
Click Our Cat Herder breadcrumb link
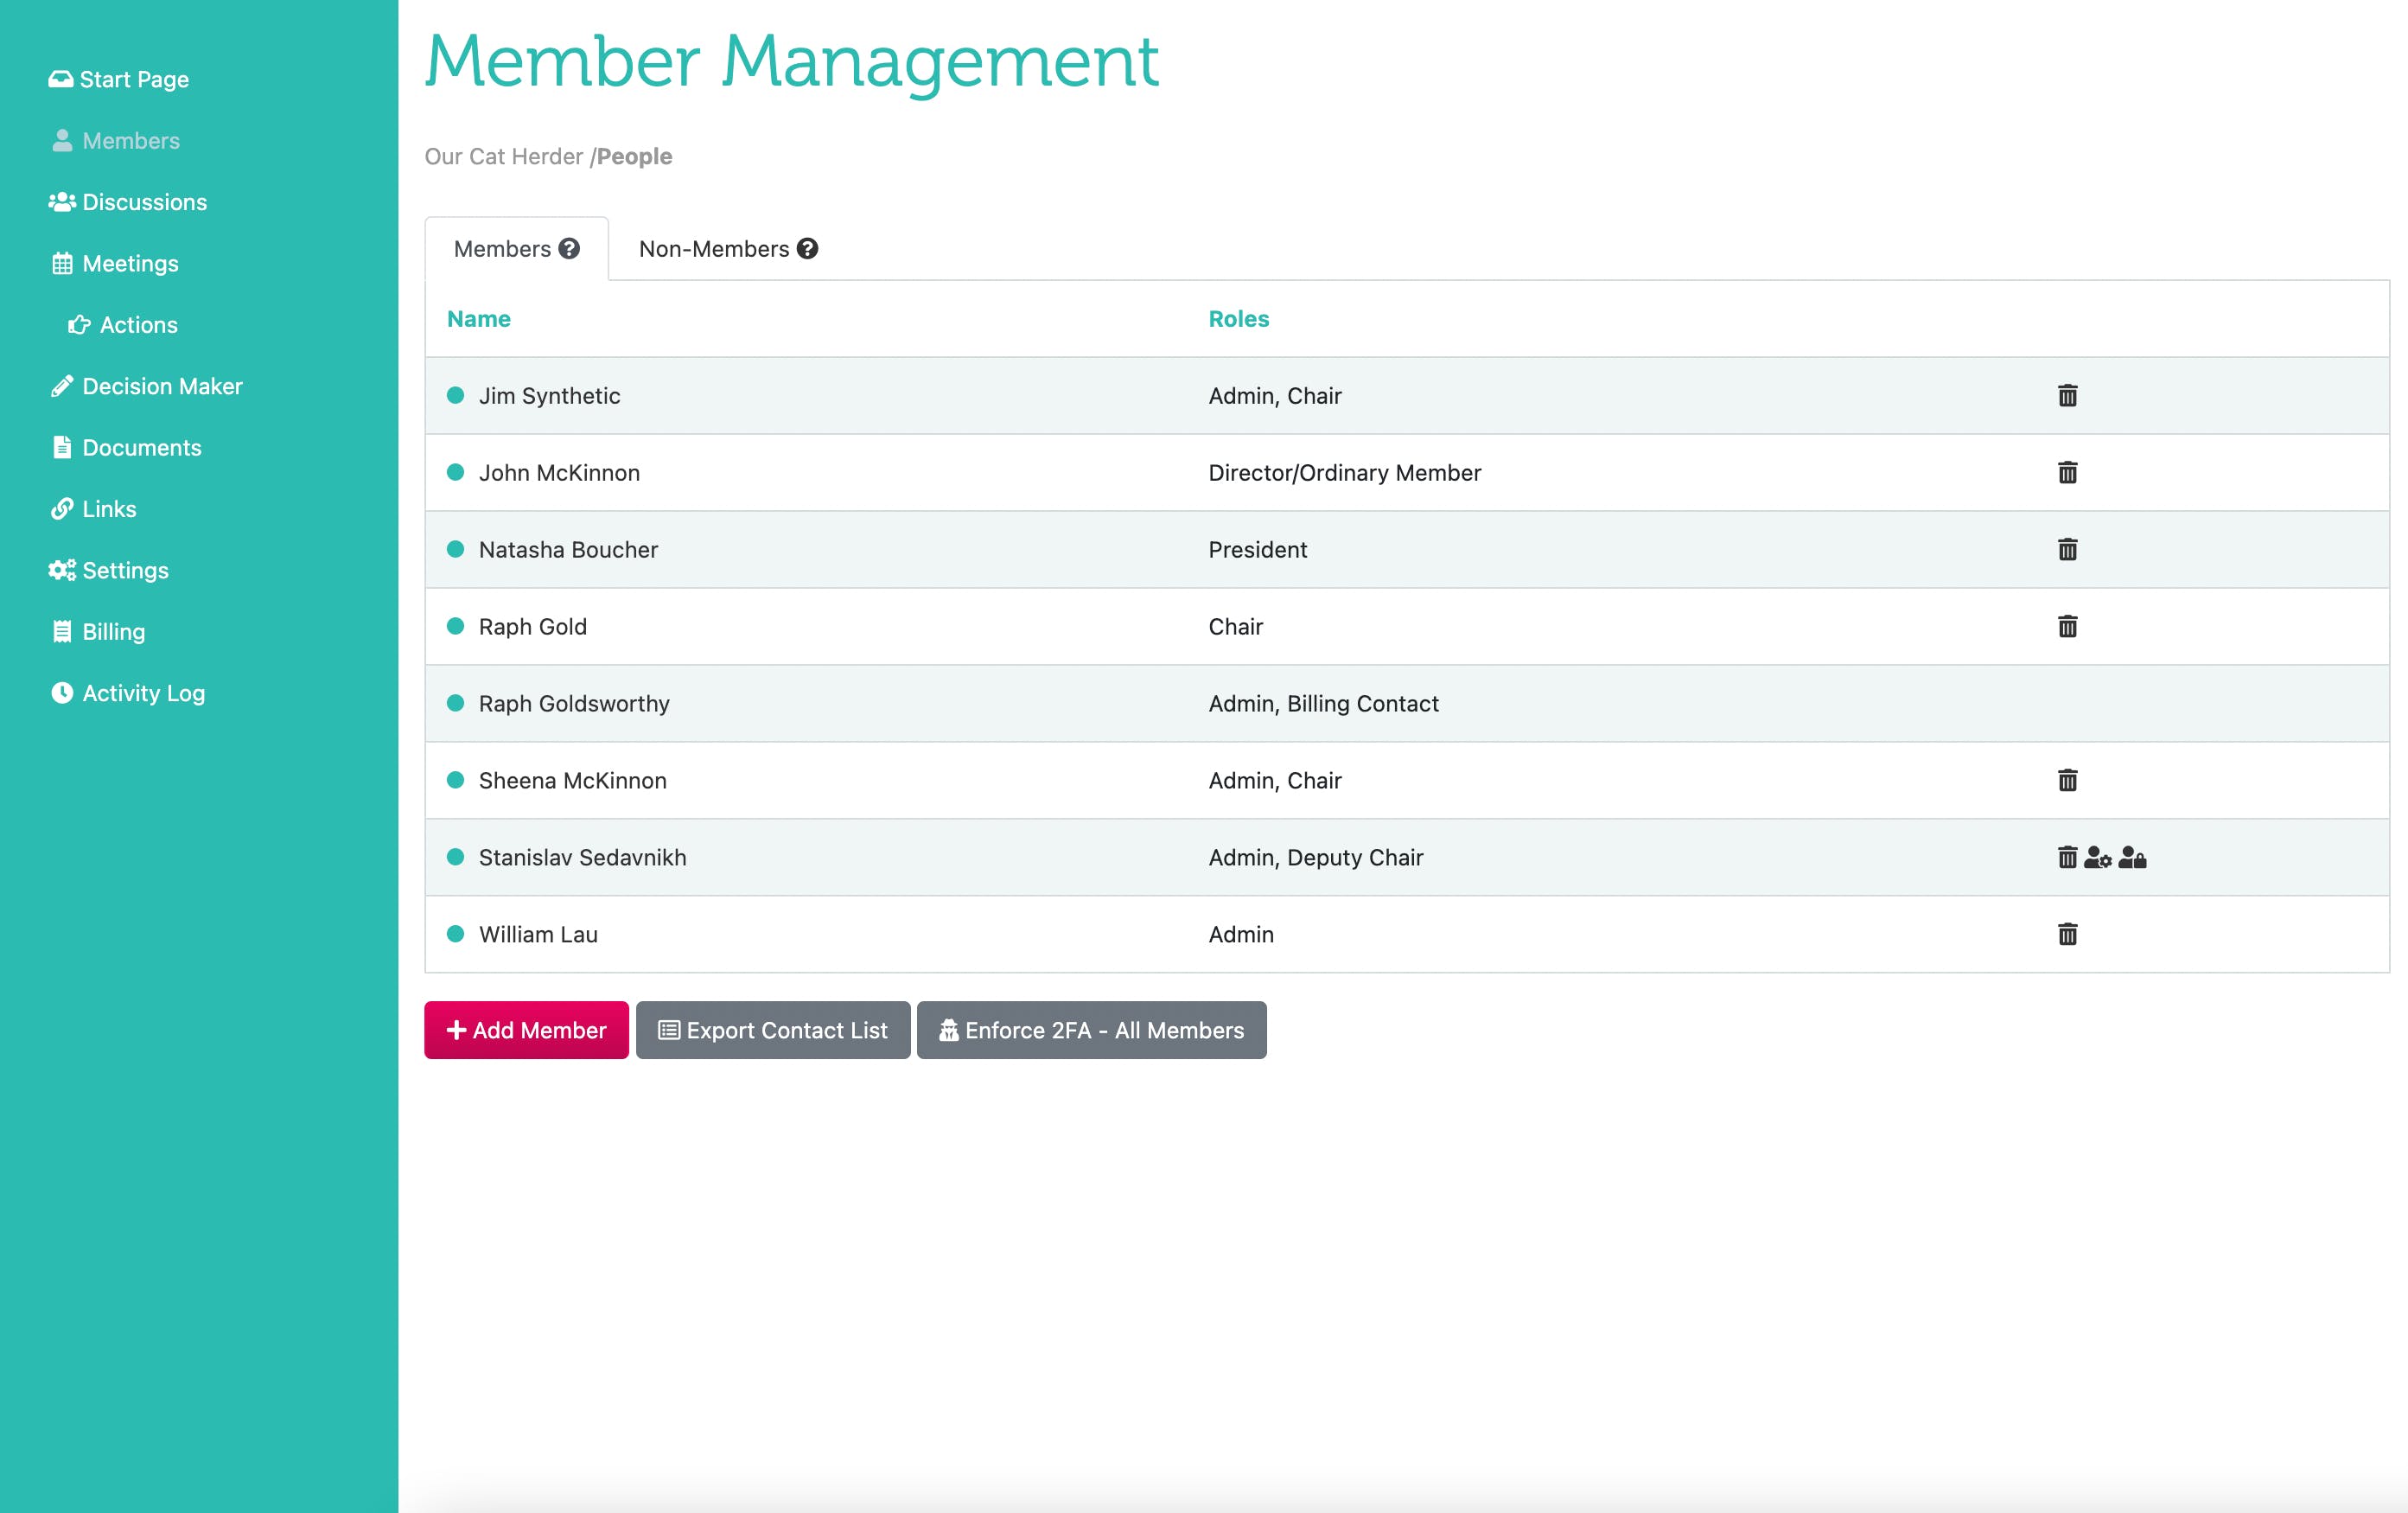[x=503, y=157]
